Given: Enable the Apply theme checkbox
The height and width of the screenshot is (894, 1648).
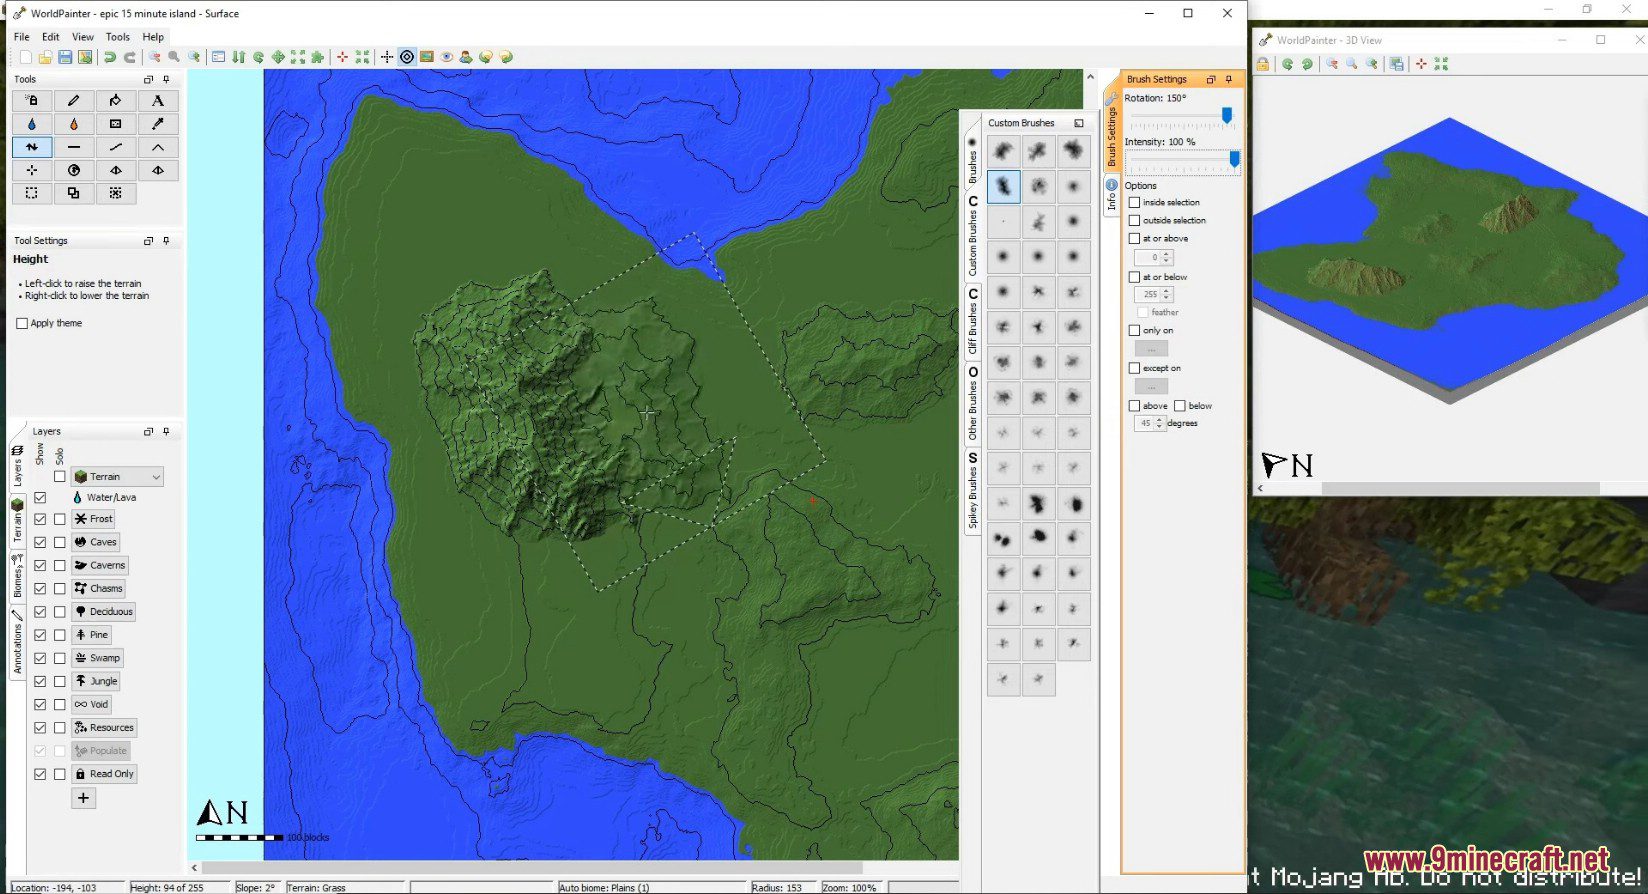Looking at the screenshot, I should [x=22, y=323].
